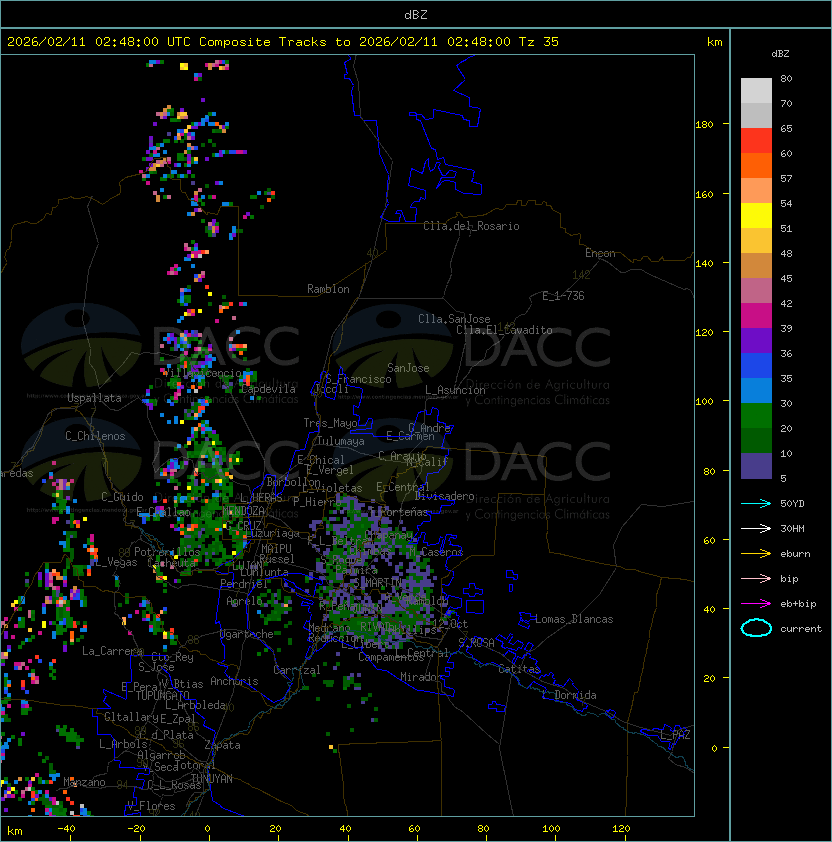Click the '-40' tick on horizontal axis
The height and width of the screenshot is (842, 832).
[x=66, y=829]
